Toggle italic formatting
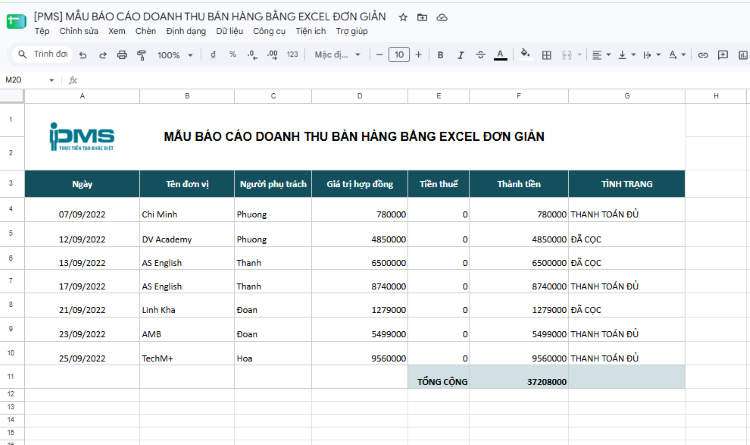 click(460, 55)
